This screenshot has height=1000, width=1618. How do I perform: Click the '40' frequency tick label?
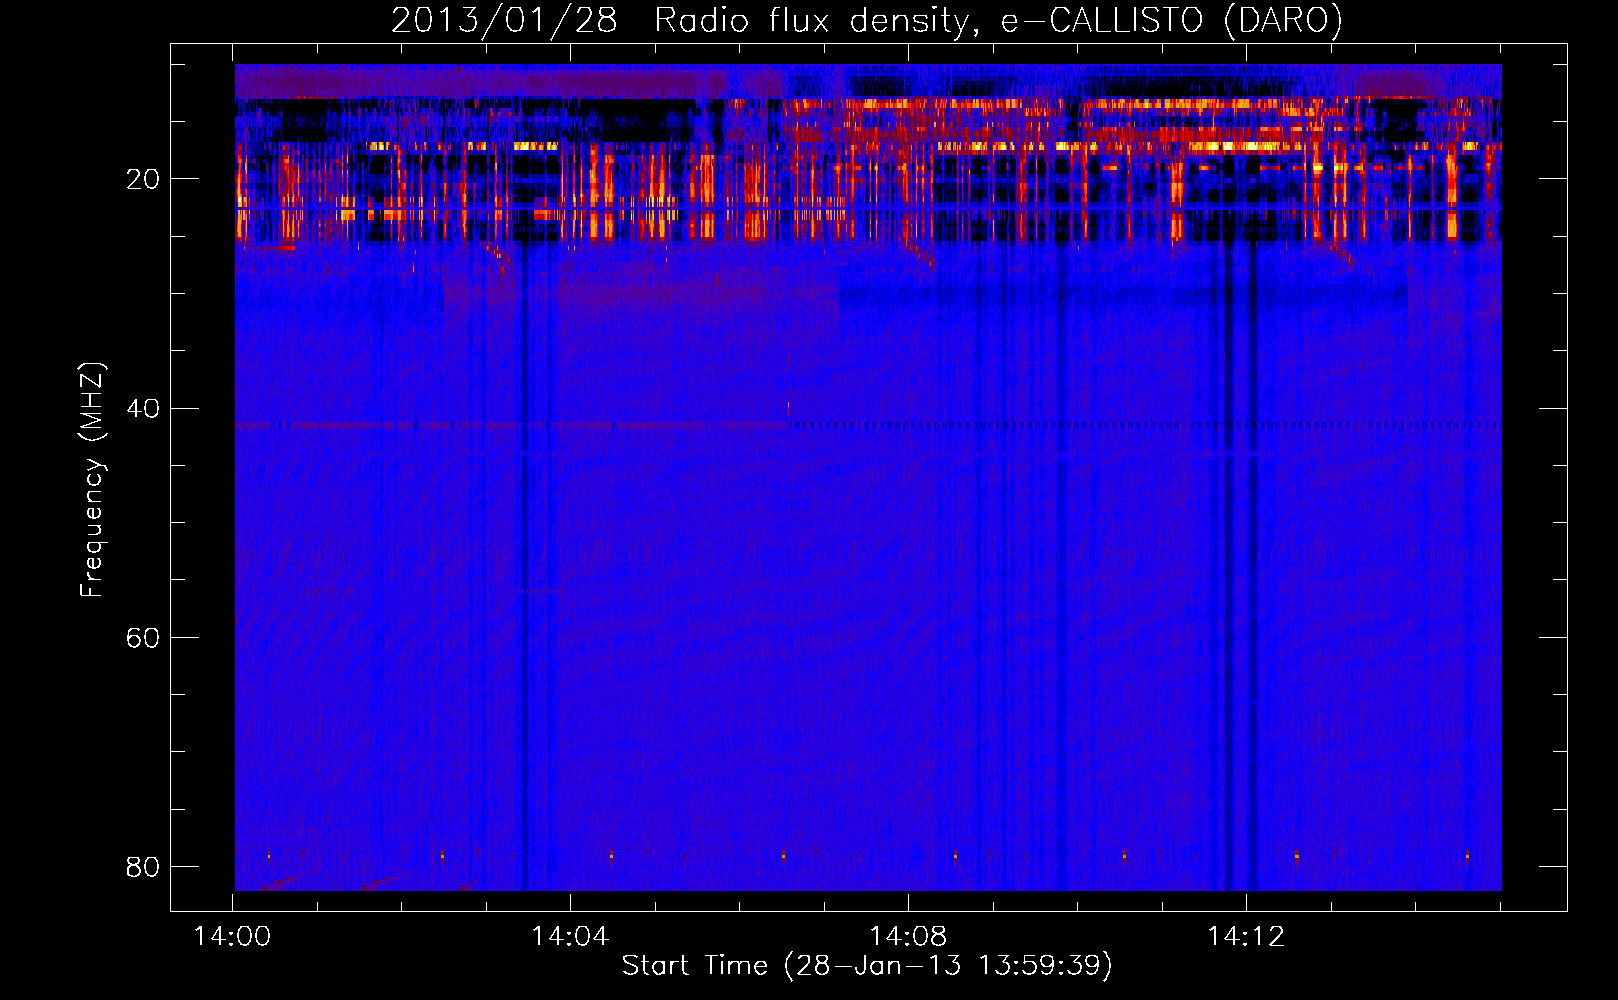pyautogui.click(x=143, y=409)
